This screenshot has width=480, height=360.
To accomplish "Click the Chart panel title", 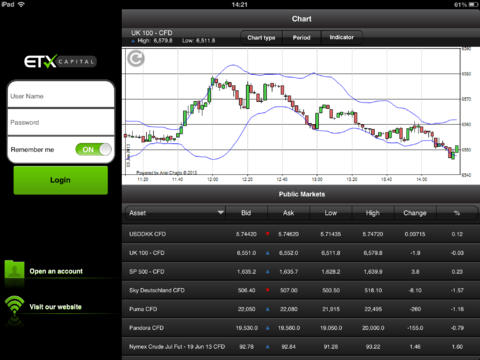I will coord(302,19).
